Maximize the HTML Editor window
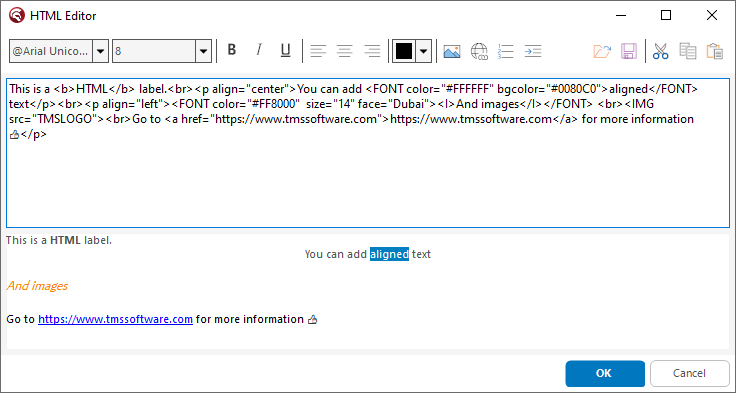This screenshot has width=736, height=393. (x=666, y=15)
